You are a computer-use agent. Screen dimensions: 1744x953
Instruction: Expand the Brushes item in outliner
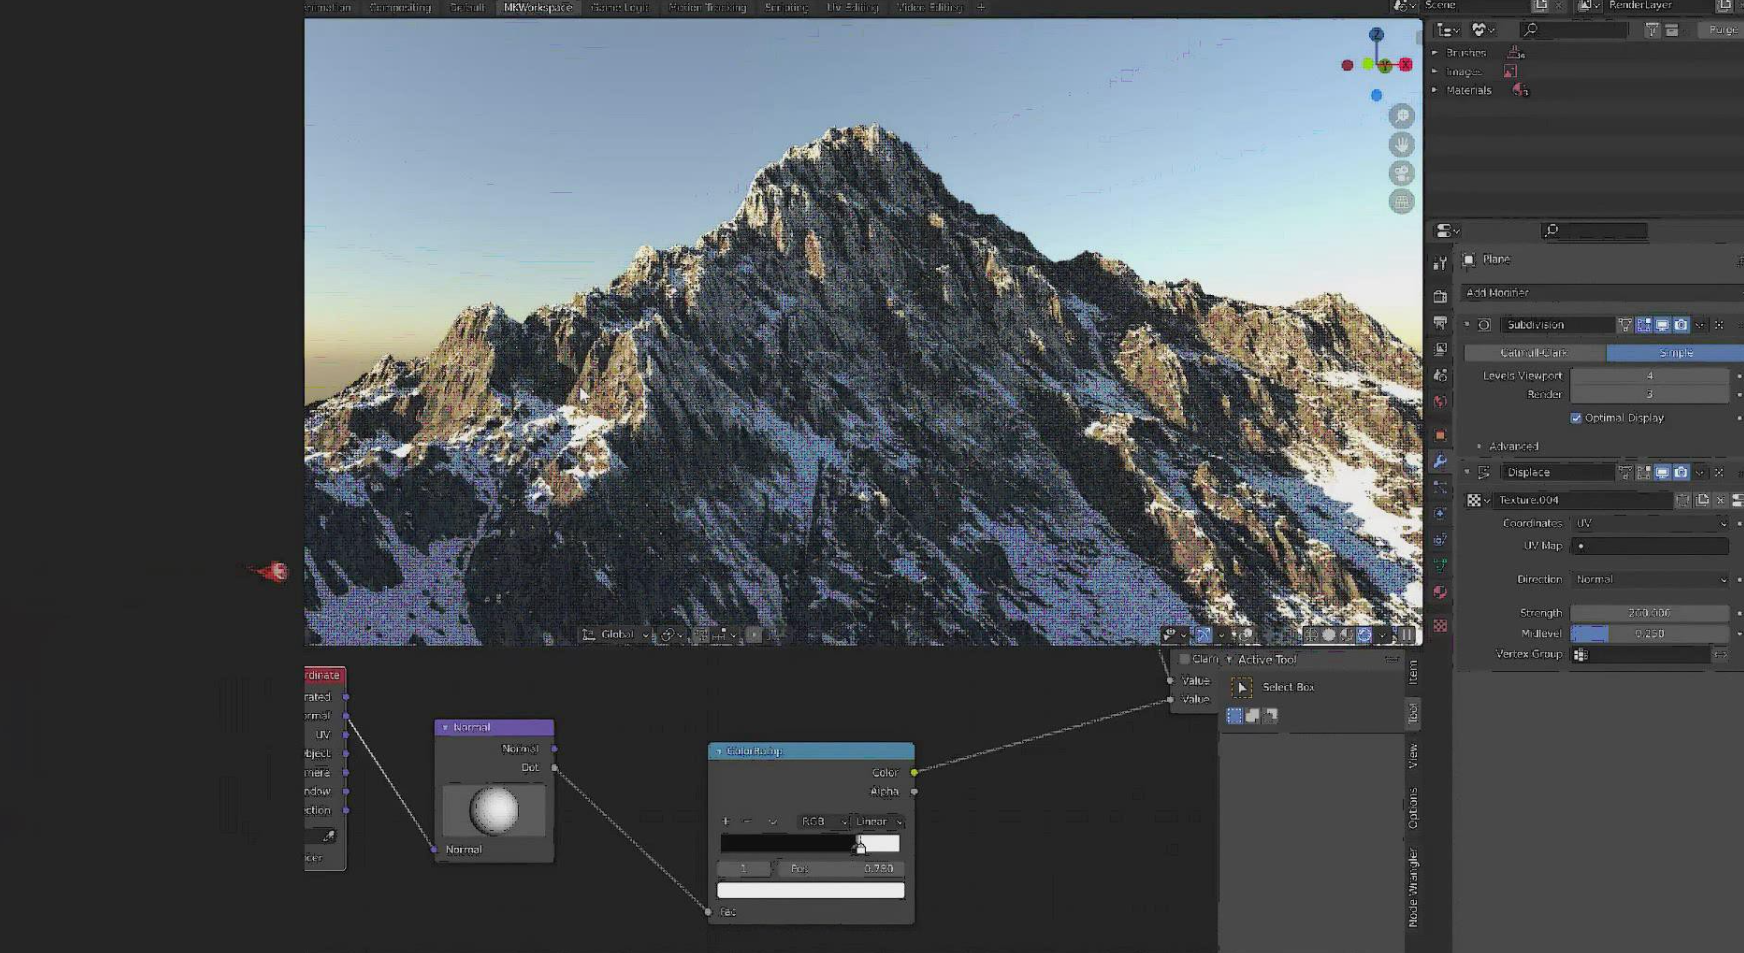click(1435, 53)
